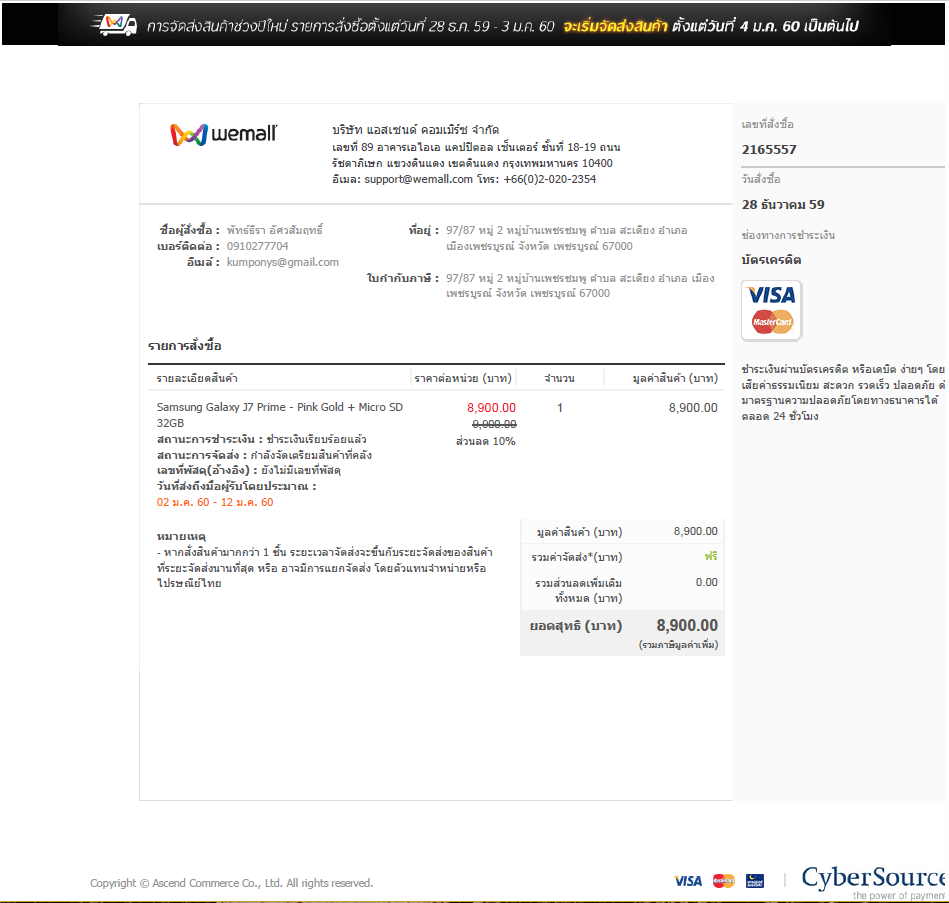Click the wemall logo

223,134
